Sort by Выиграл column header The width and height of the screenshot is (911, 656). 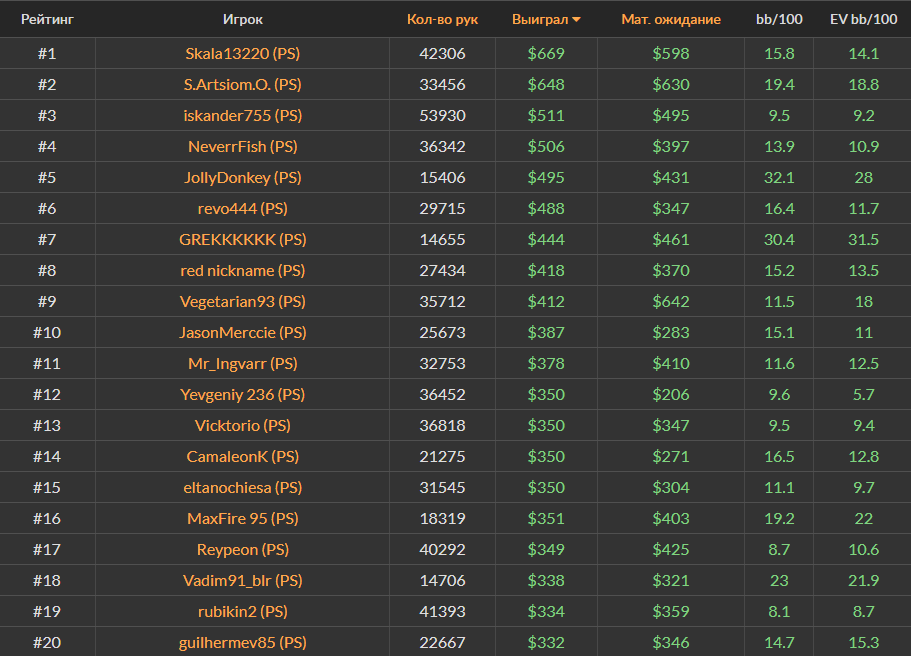point(538,19)
